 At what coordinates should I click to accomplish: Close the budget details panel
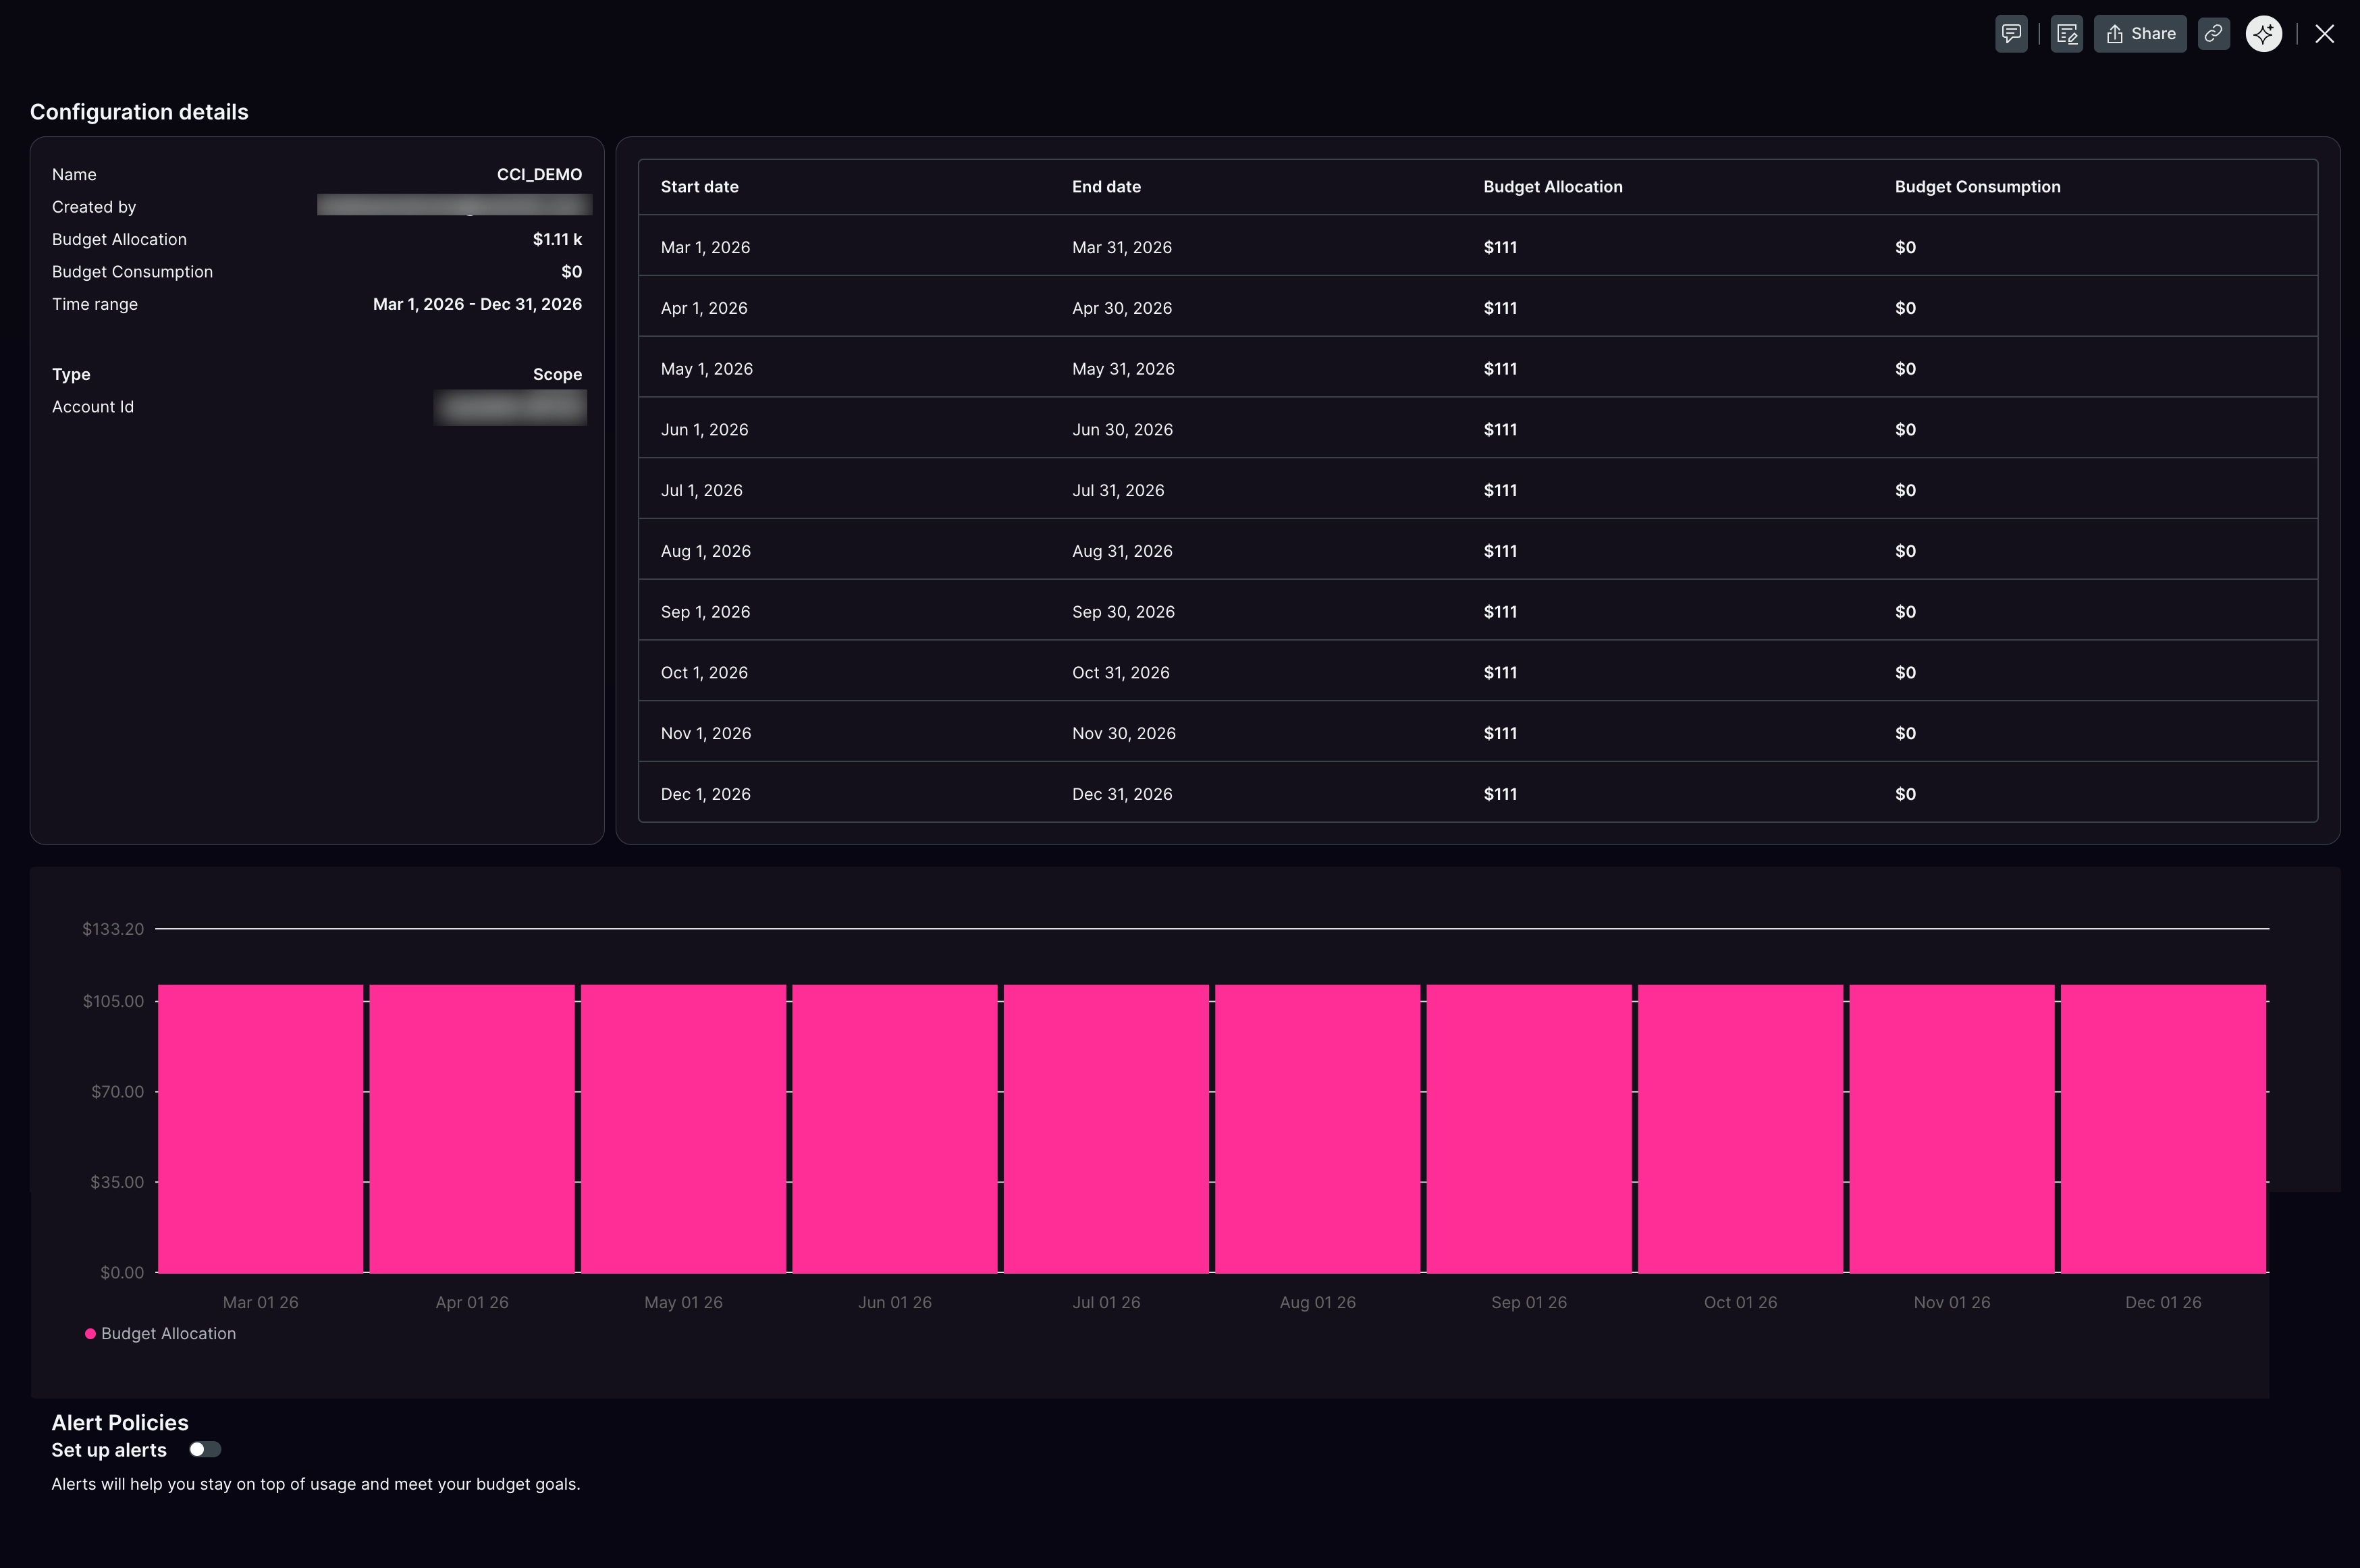[2325, 34]
